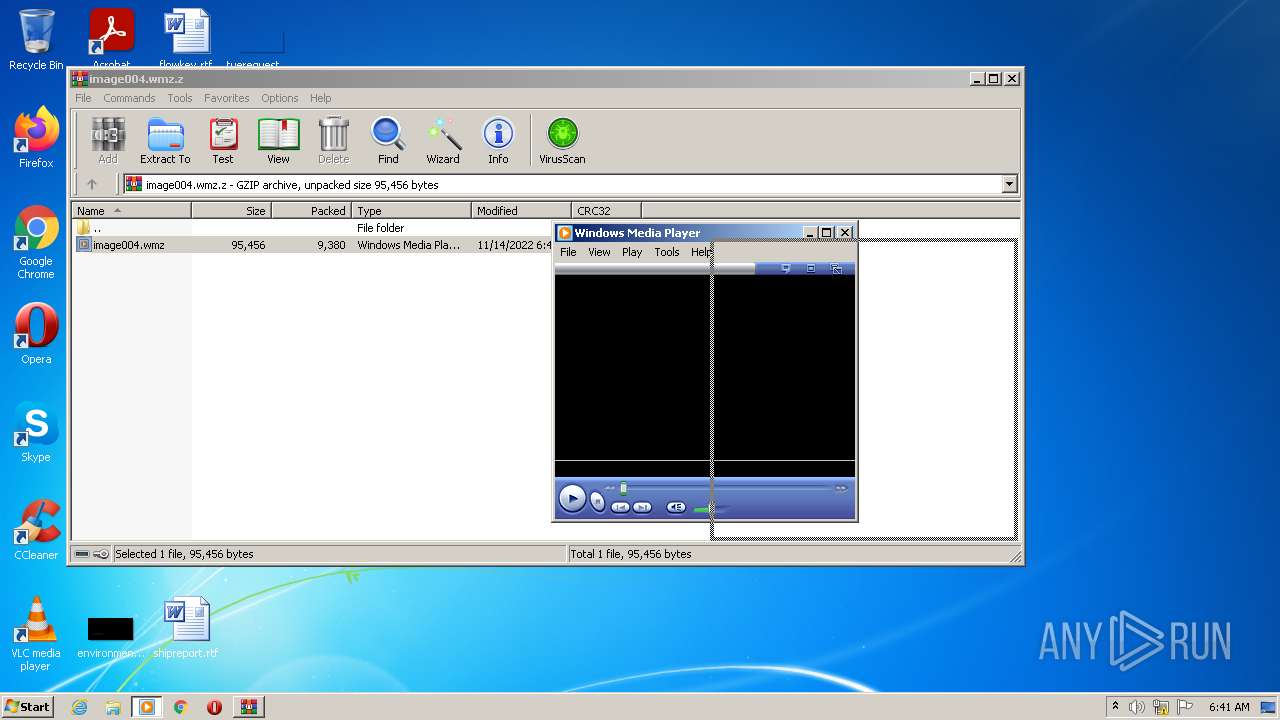
Task: Open the WinRAR File menu
Action: [x=83, y=98]
